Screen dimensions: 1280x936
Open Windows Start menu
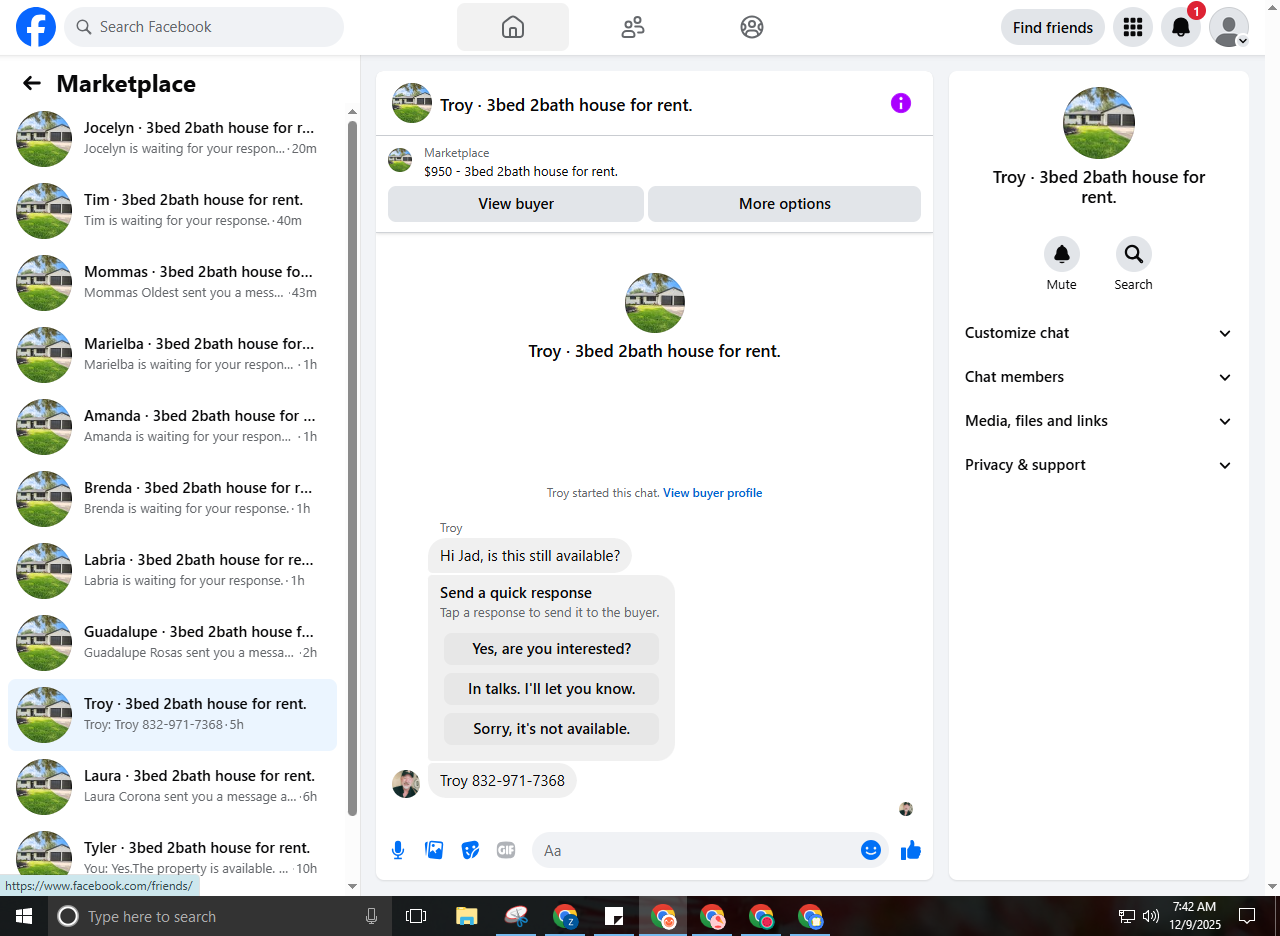point(24,916)
